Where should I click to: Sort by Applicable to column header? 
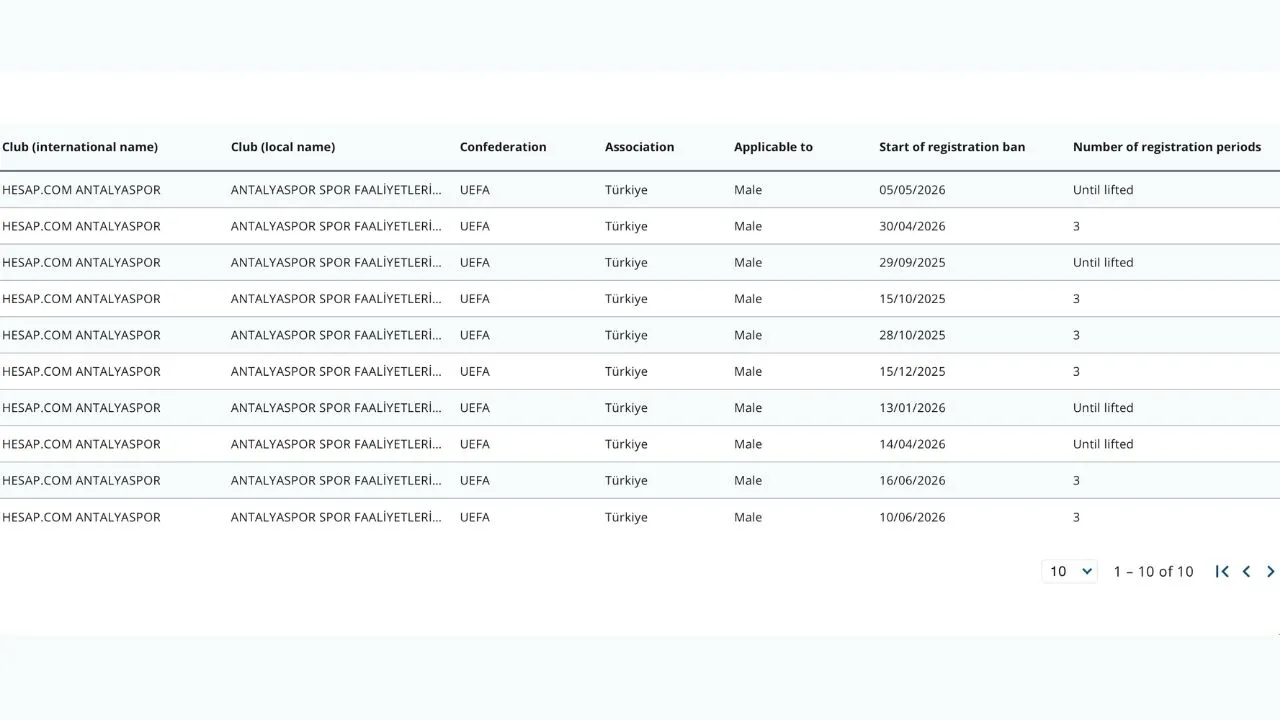tap(773, 147)
